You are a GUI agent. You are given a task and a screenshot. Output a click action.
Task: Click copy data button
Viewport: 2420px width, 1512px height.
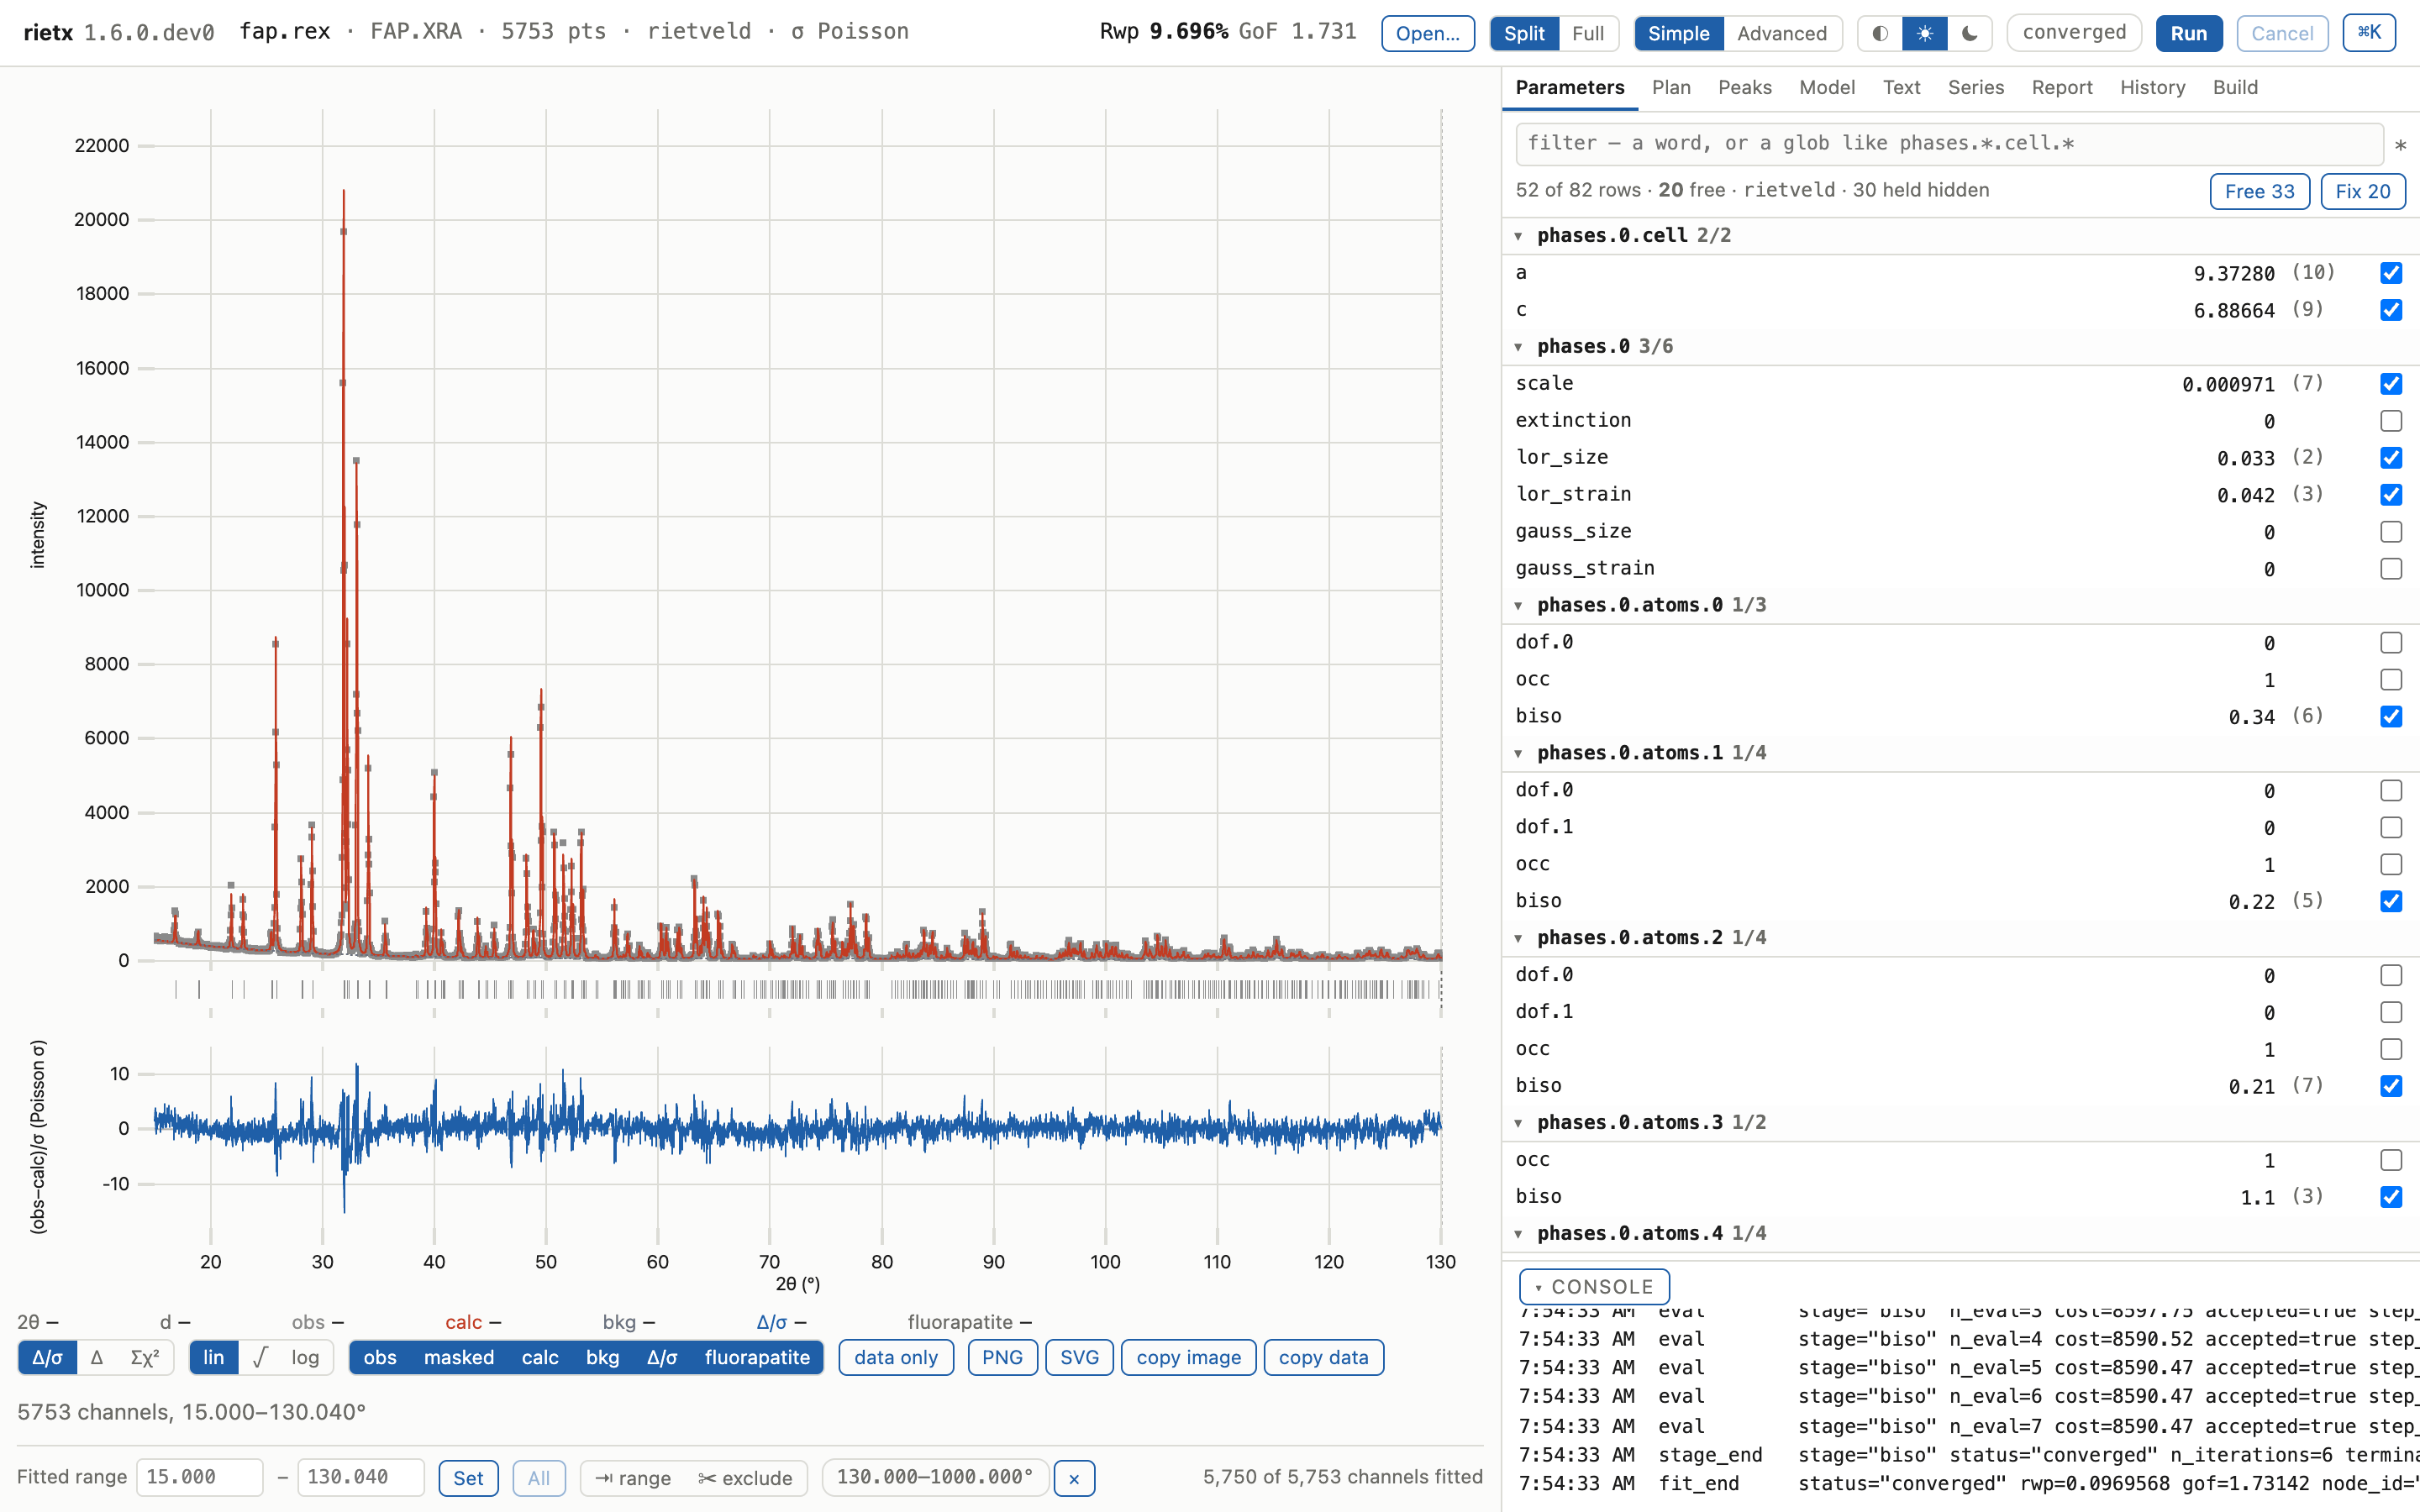click(x=1323, y=1357)
